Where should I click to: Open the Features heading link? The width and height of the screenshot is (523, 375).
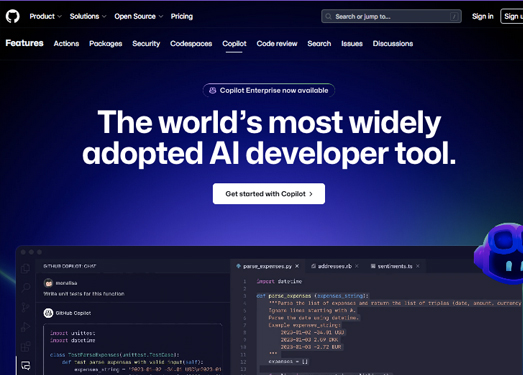point(24,43)
